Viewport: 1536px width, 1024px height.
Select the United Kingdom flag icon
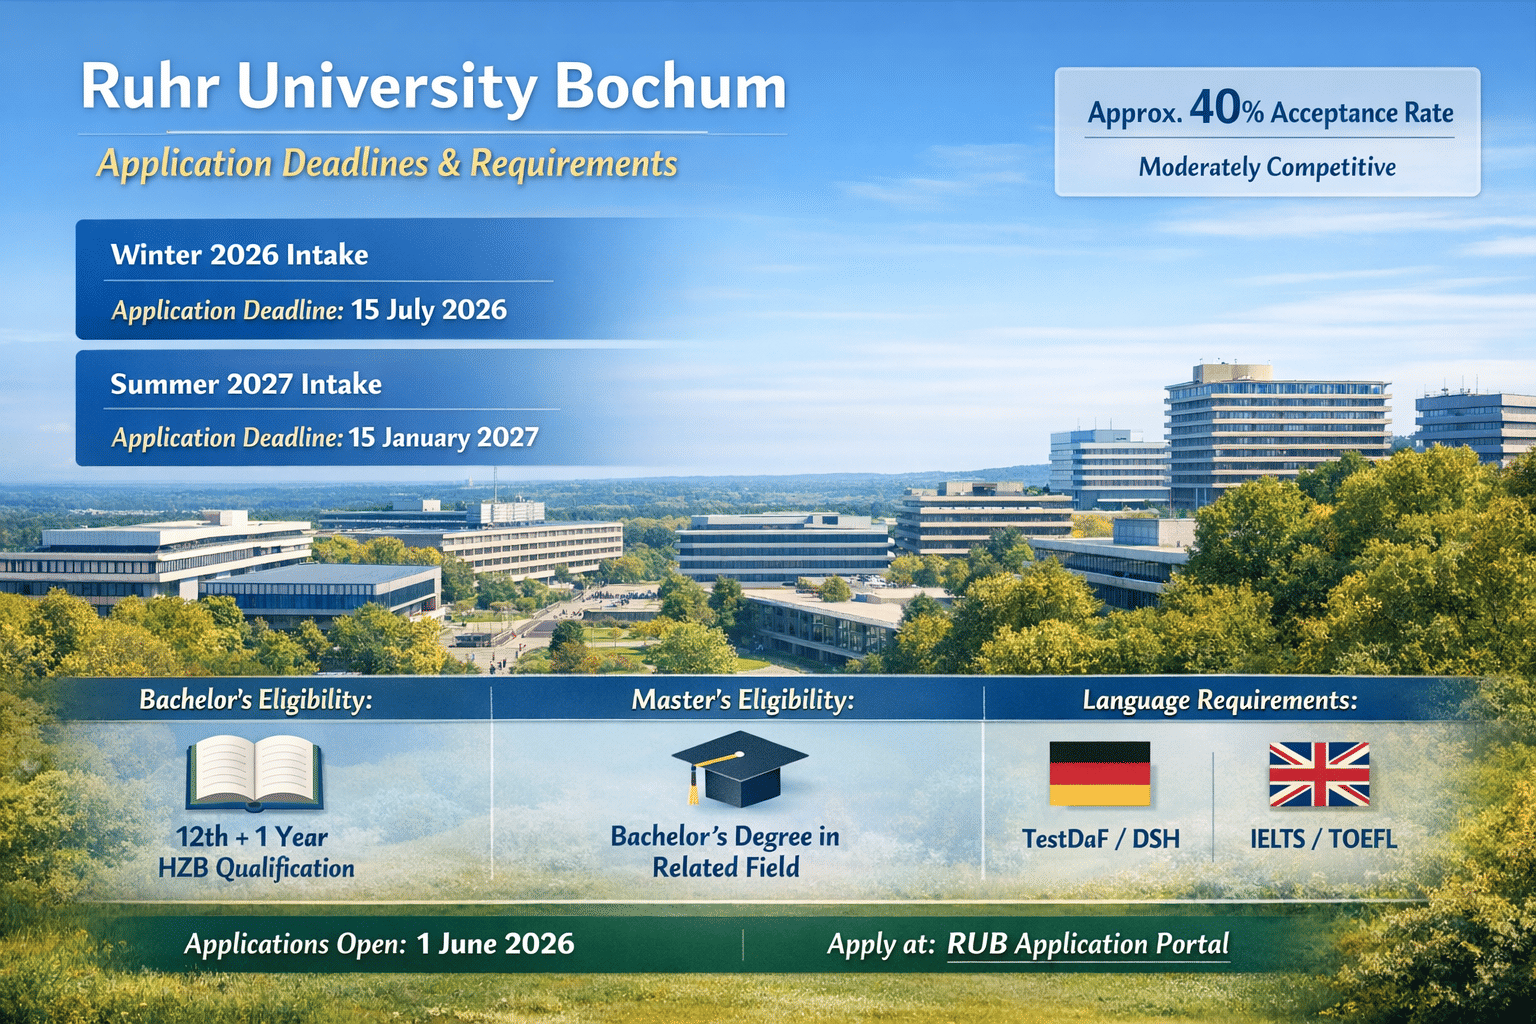(1319, 774)
